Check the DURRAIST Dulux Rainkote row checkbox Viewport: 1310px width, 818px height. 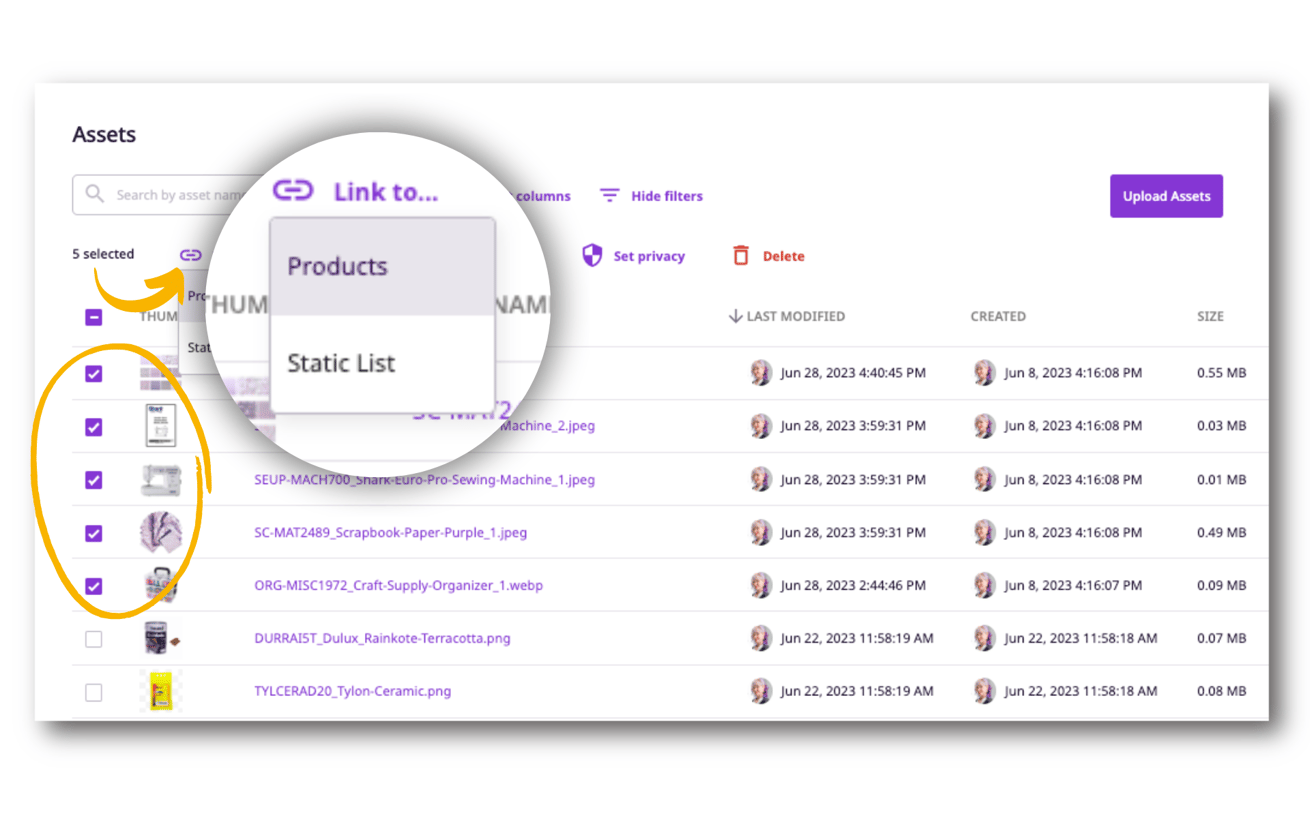pyautogui.click(x=93, y=638)
